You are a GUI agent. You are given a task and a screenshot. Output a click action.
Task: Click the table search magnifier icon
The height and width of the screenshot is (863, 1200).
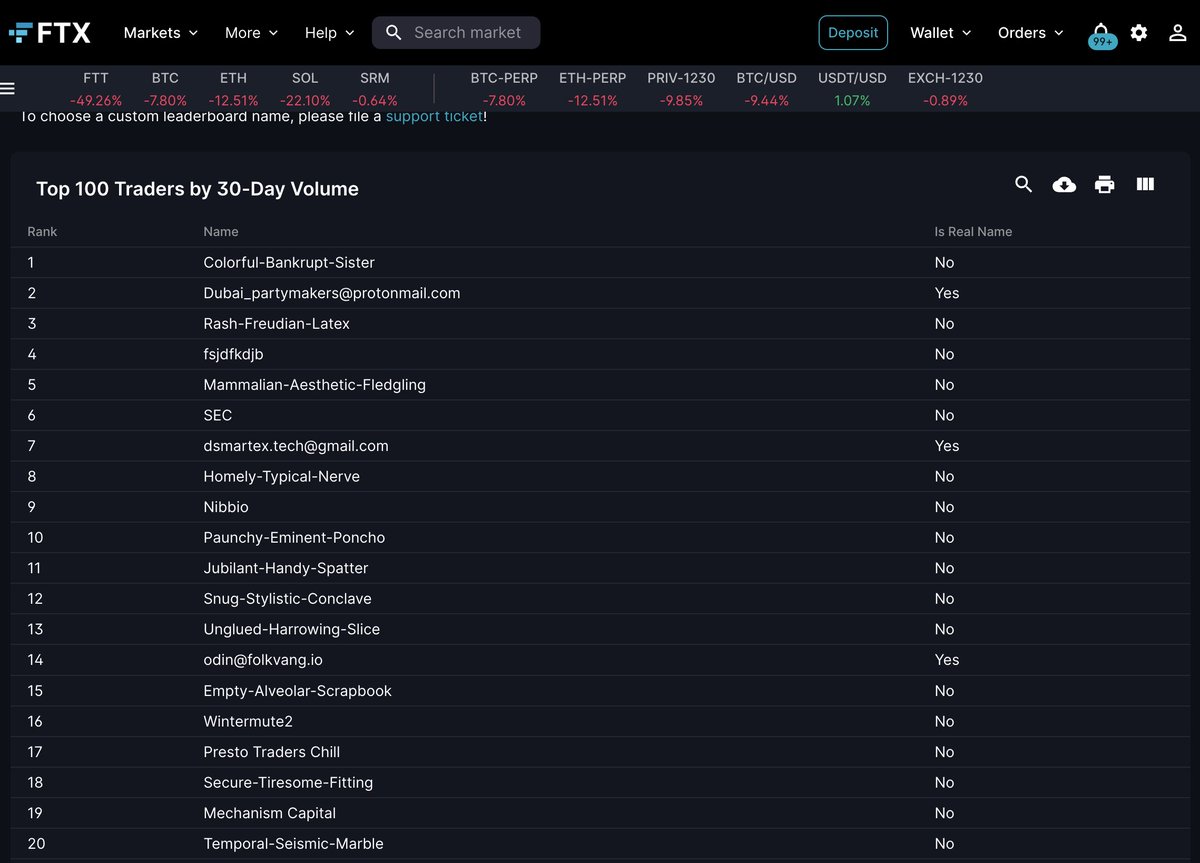[1023, 184]
